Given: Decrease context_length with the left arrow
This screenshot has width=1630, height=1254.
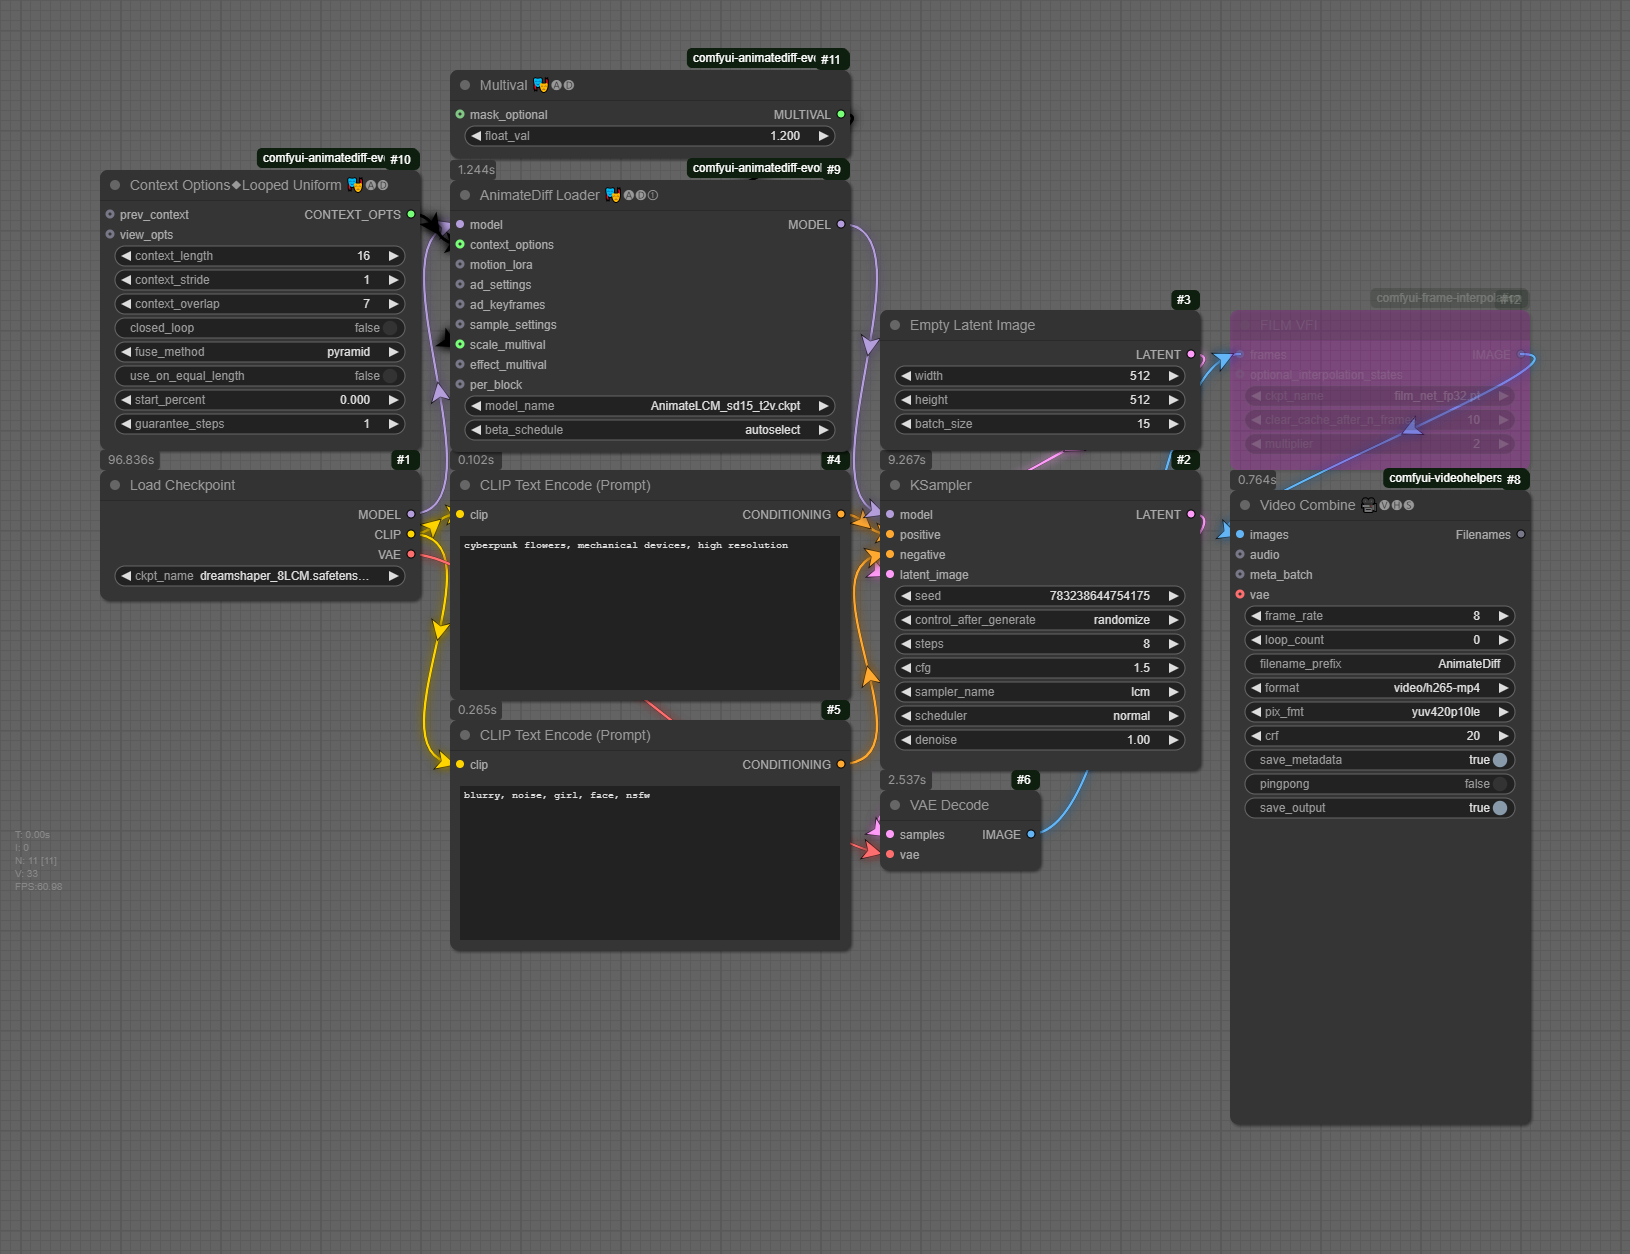Looking at the screenshot, I should [x=126, y=256].
